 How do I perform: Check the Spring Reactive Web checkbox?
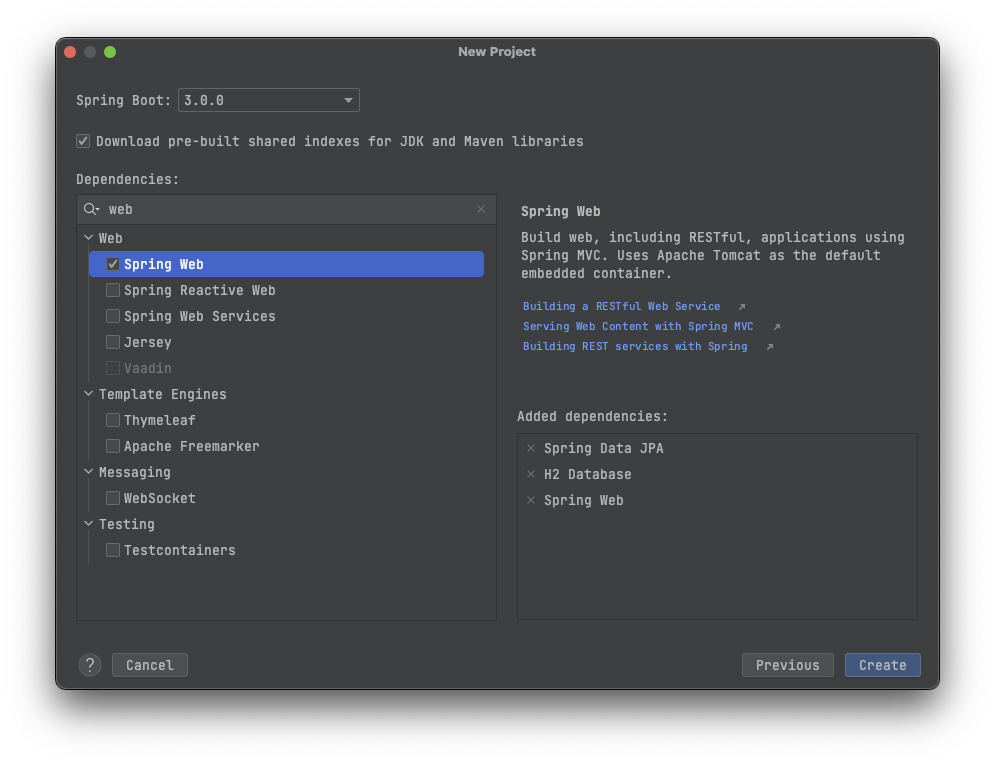(113, 290)
